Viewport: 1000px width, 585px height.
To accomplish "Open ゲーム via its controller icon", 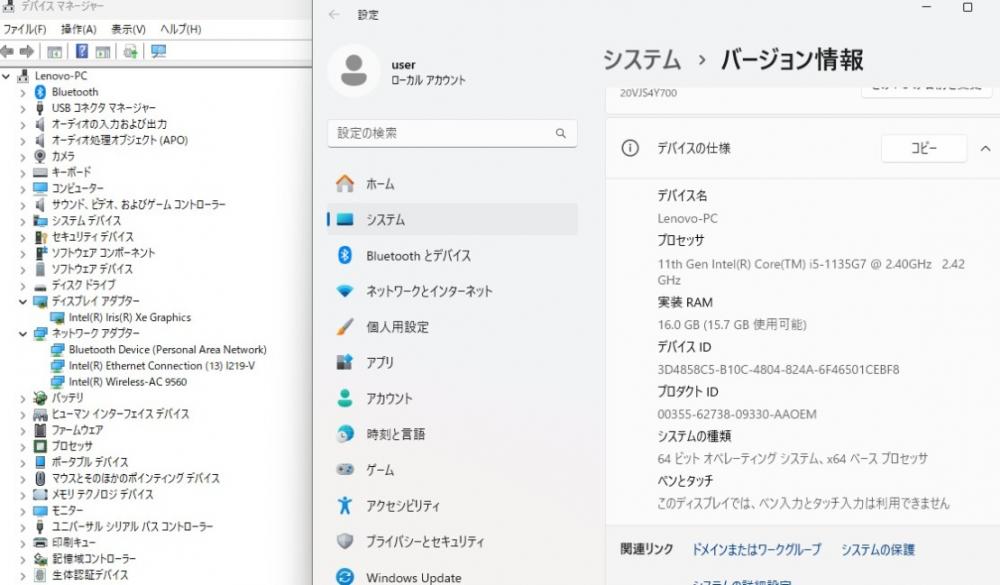I will 345,470.
